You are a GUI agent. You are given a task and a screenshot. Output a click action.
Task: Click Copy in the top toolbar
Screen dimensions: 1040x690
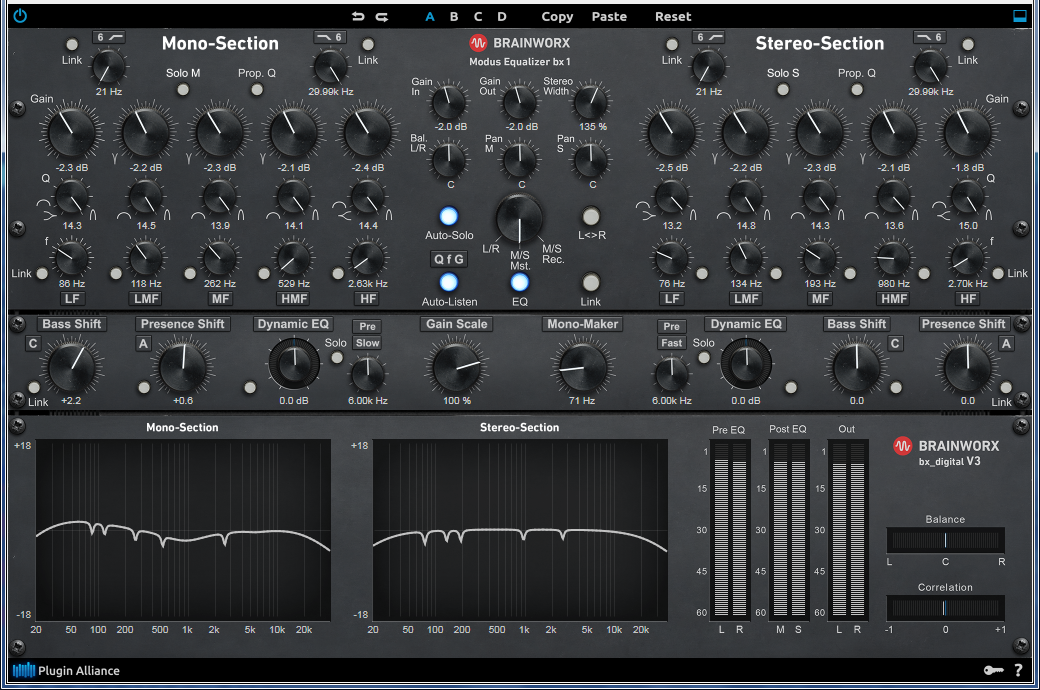point(557,17)
